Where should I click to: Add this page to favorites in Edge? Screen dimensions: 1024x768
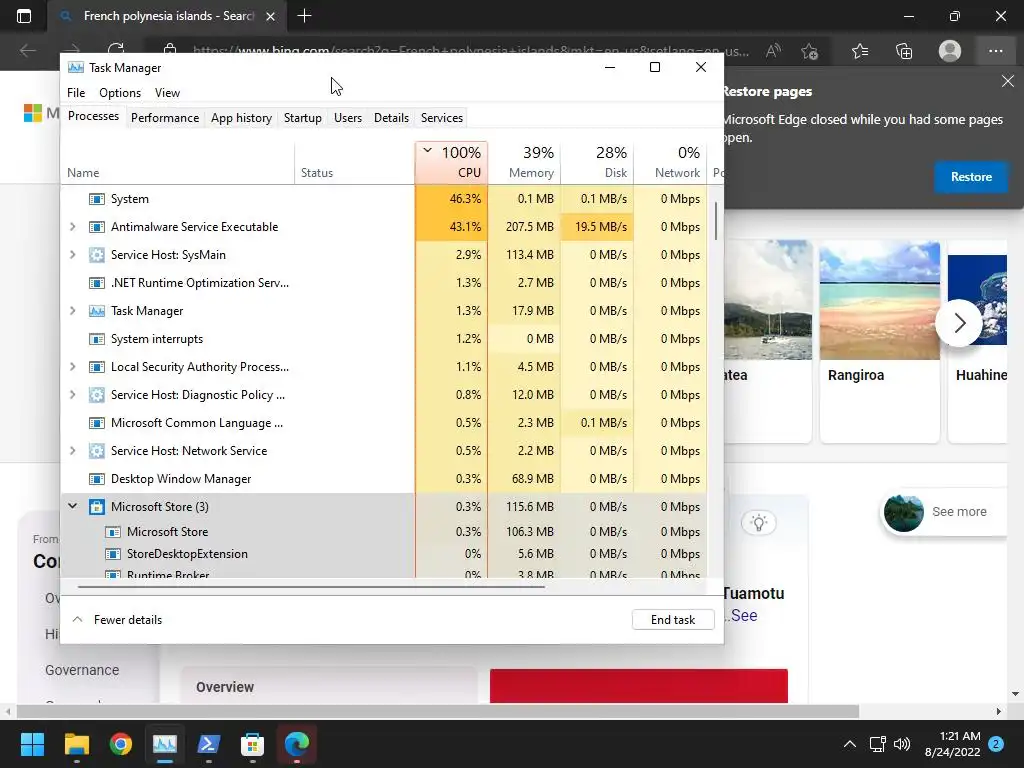[x=810, y=51]
